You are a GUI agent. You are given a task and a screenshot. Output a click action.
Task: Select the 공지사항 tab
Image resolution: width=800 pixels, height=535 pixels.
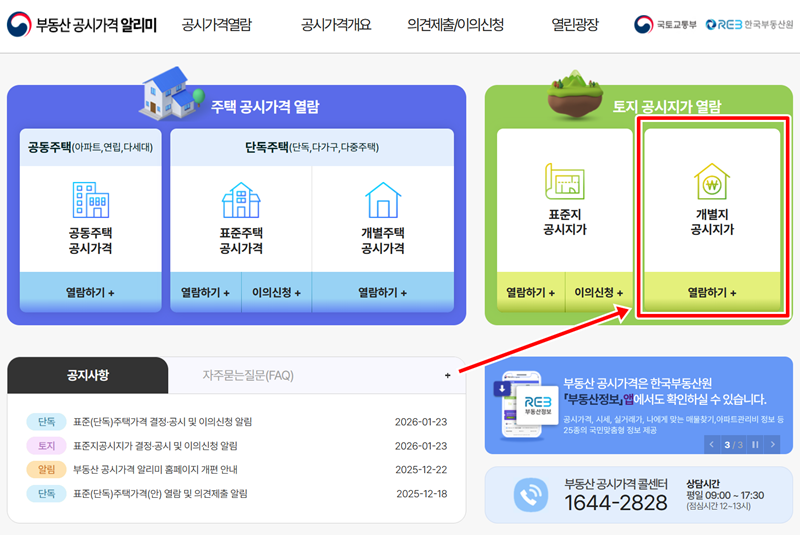pyautogui.click(x=88, y=375)
